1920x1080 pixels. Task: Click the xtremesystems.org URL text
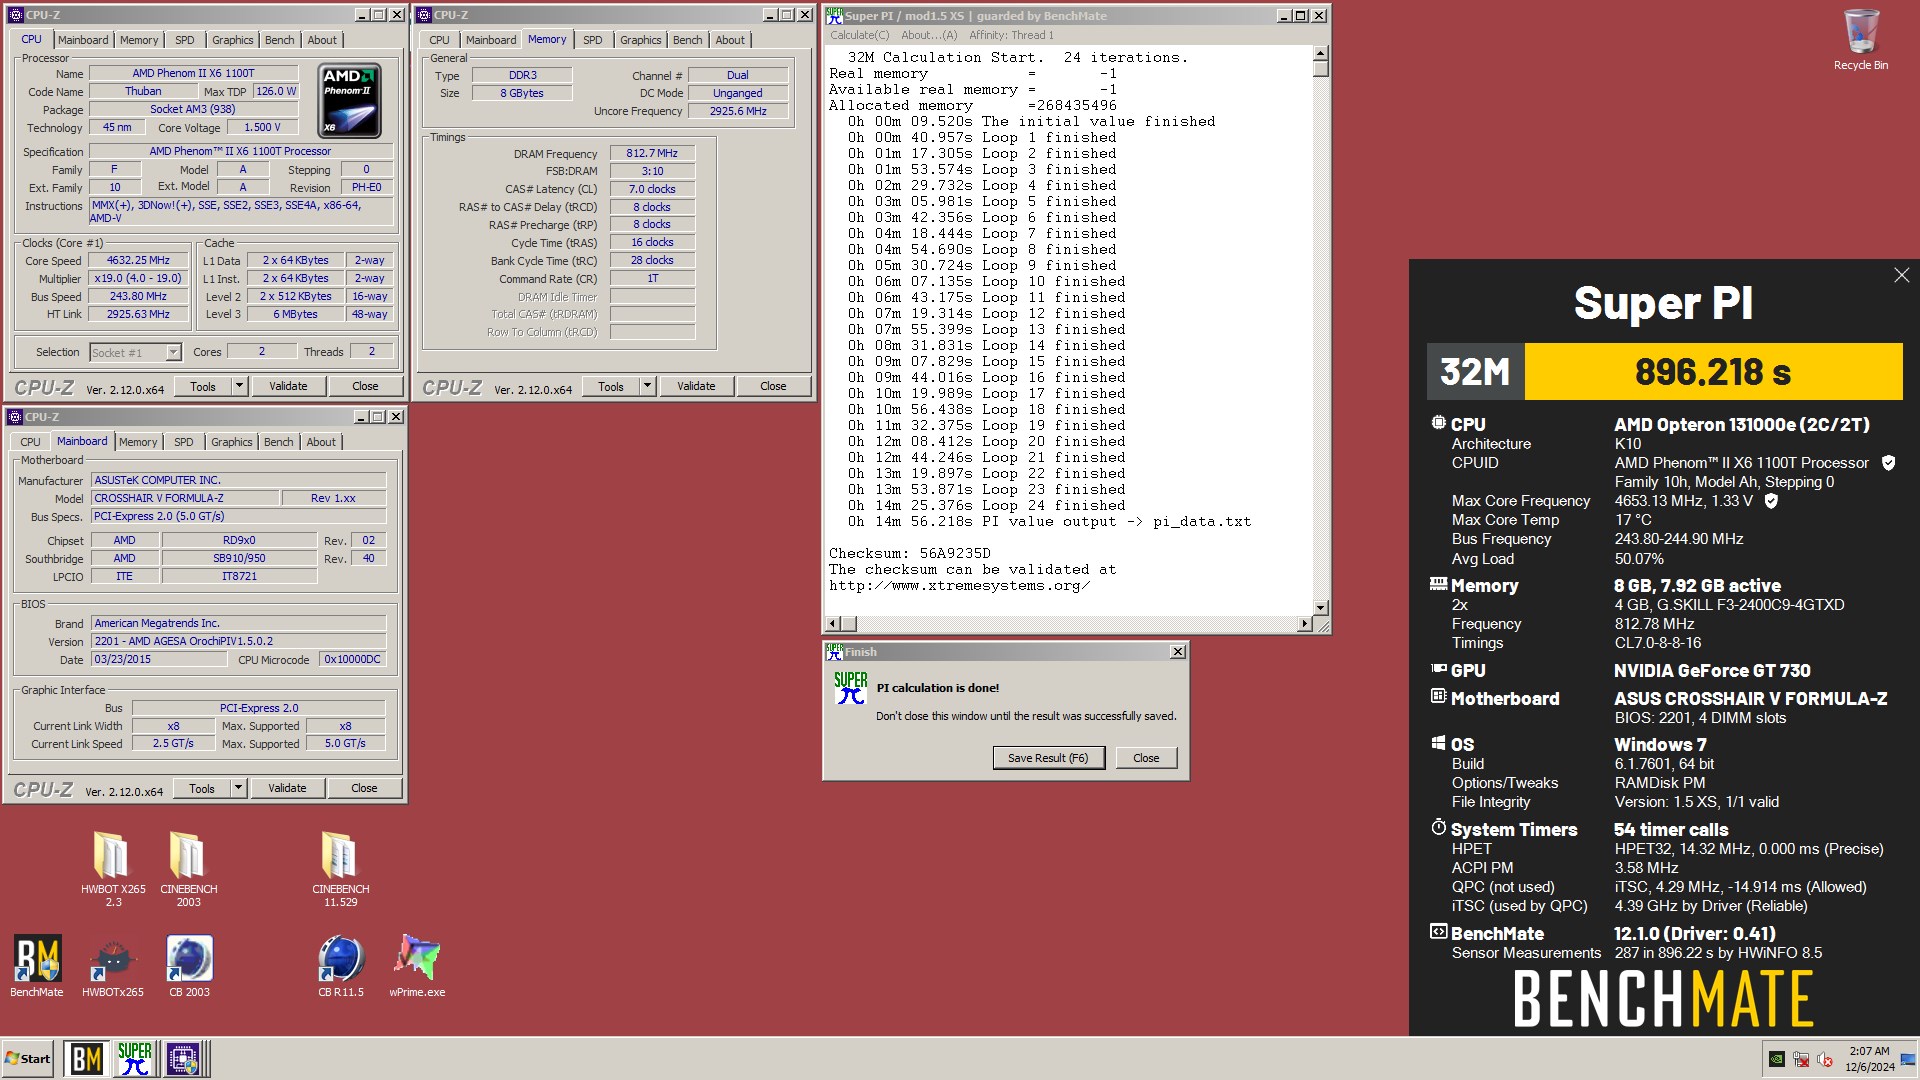tap(959, 585)
